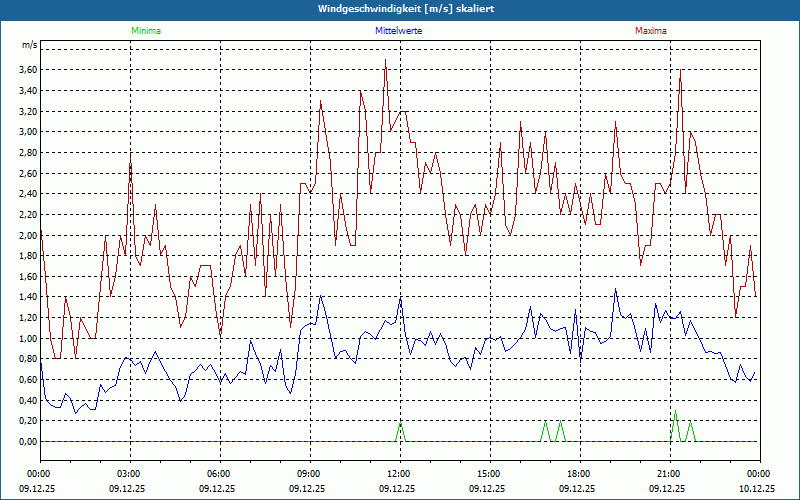This screenshot has width=800, height=500.
Task: Click the 0,00 y-axis value
Action: [29, 442]
